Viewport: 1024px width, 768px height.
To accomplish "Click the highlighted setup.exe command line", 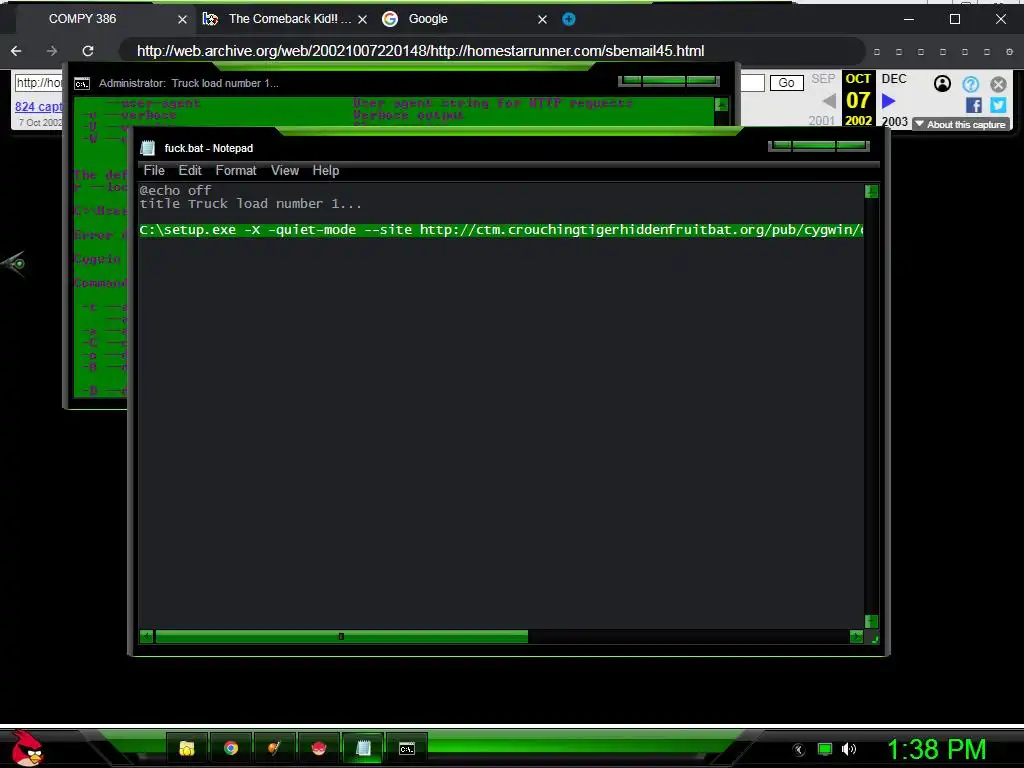I will tap(501, 230).
